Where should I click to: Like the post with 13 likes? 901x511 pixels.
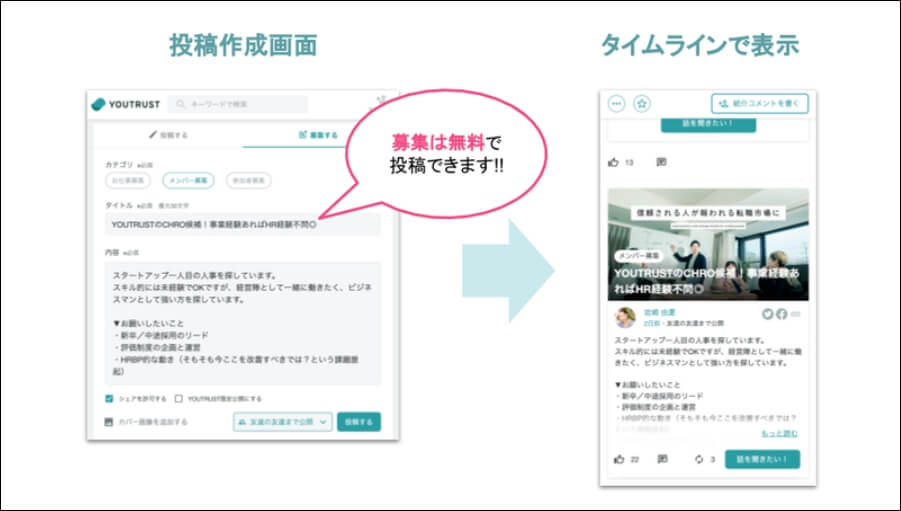614,163
